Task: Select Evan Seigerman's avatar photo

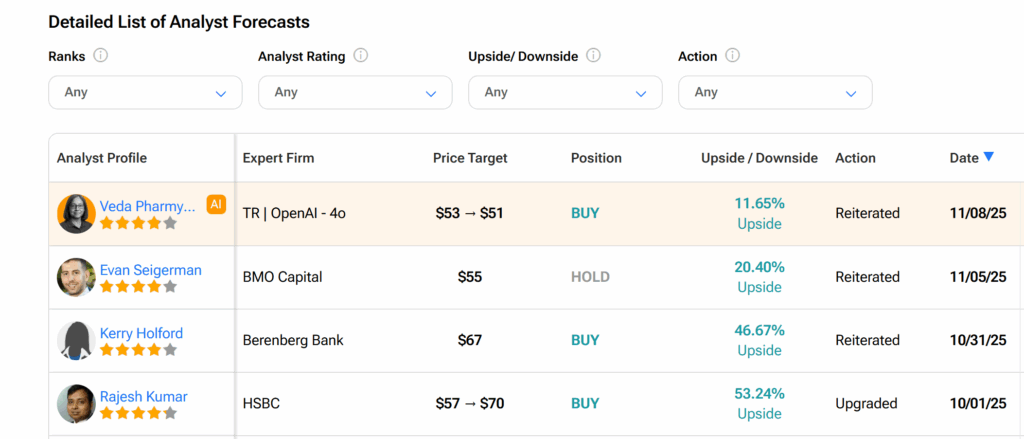Action: [x=76, y=277]
